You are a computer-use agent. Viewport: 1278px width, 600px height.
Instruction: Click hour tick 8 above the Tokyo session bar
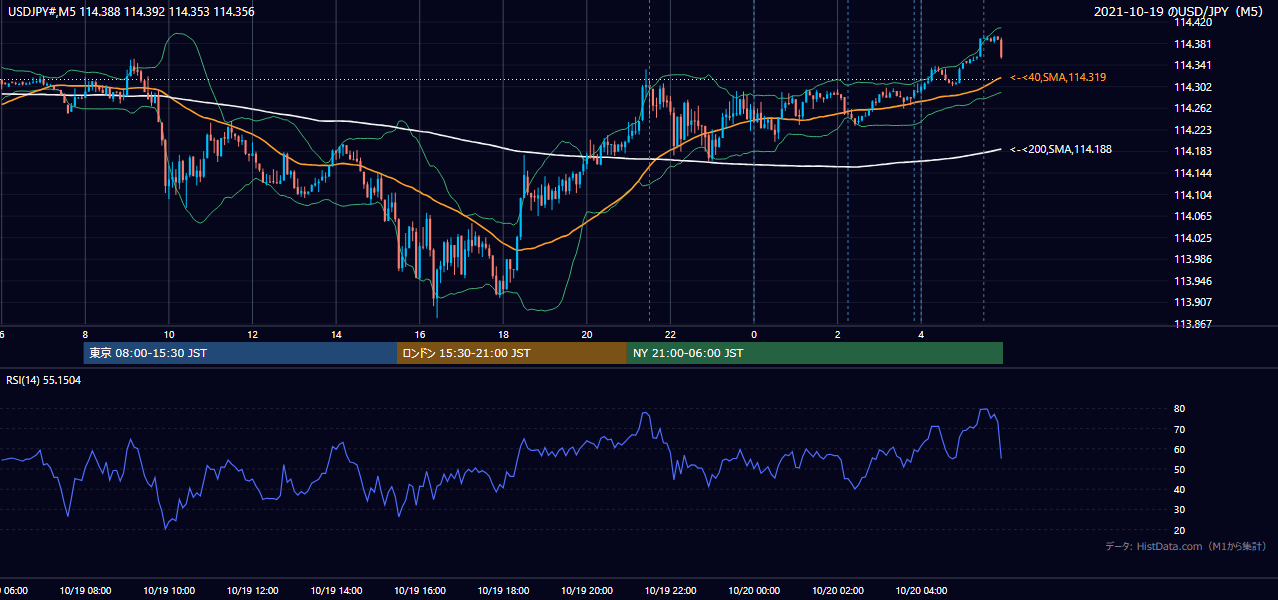pos(85,334)
